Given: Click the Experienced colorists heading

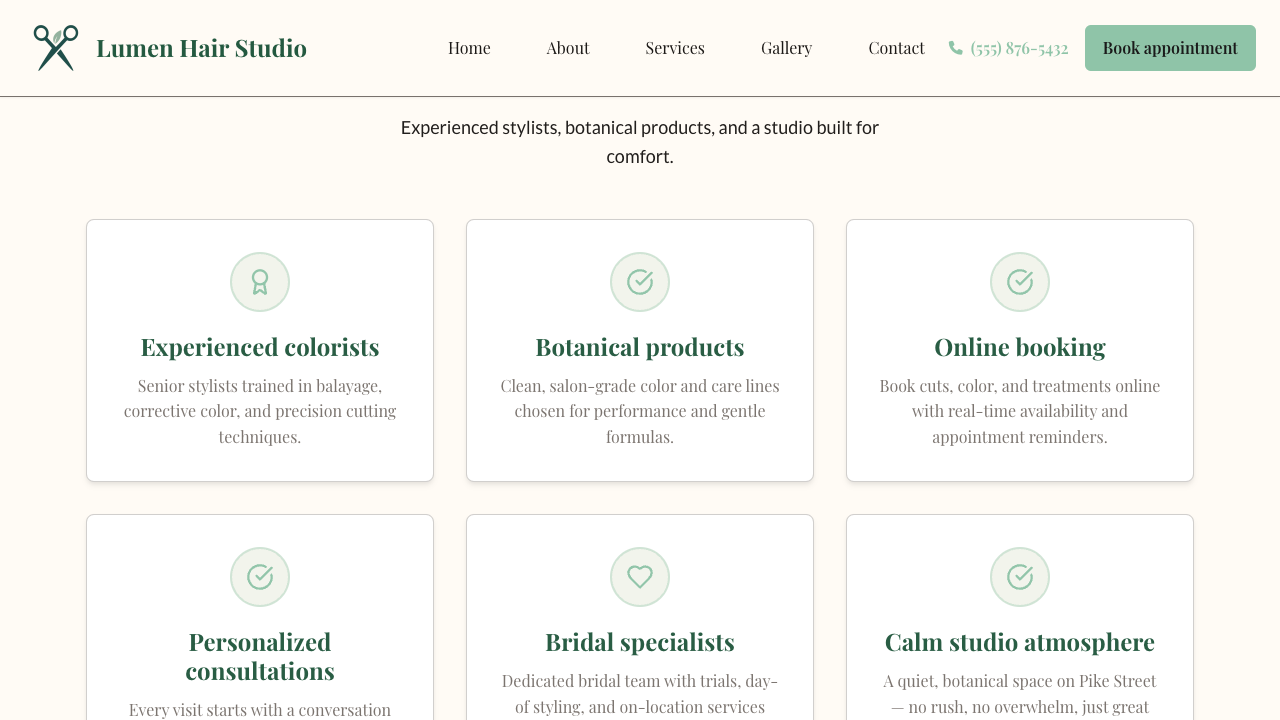Looking at the screenshot, I should coord(260,347).
